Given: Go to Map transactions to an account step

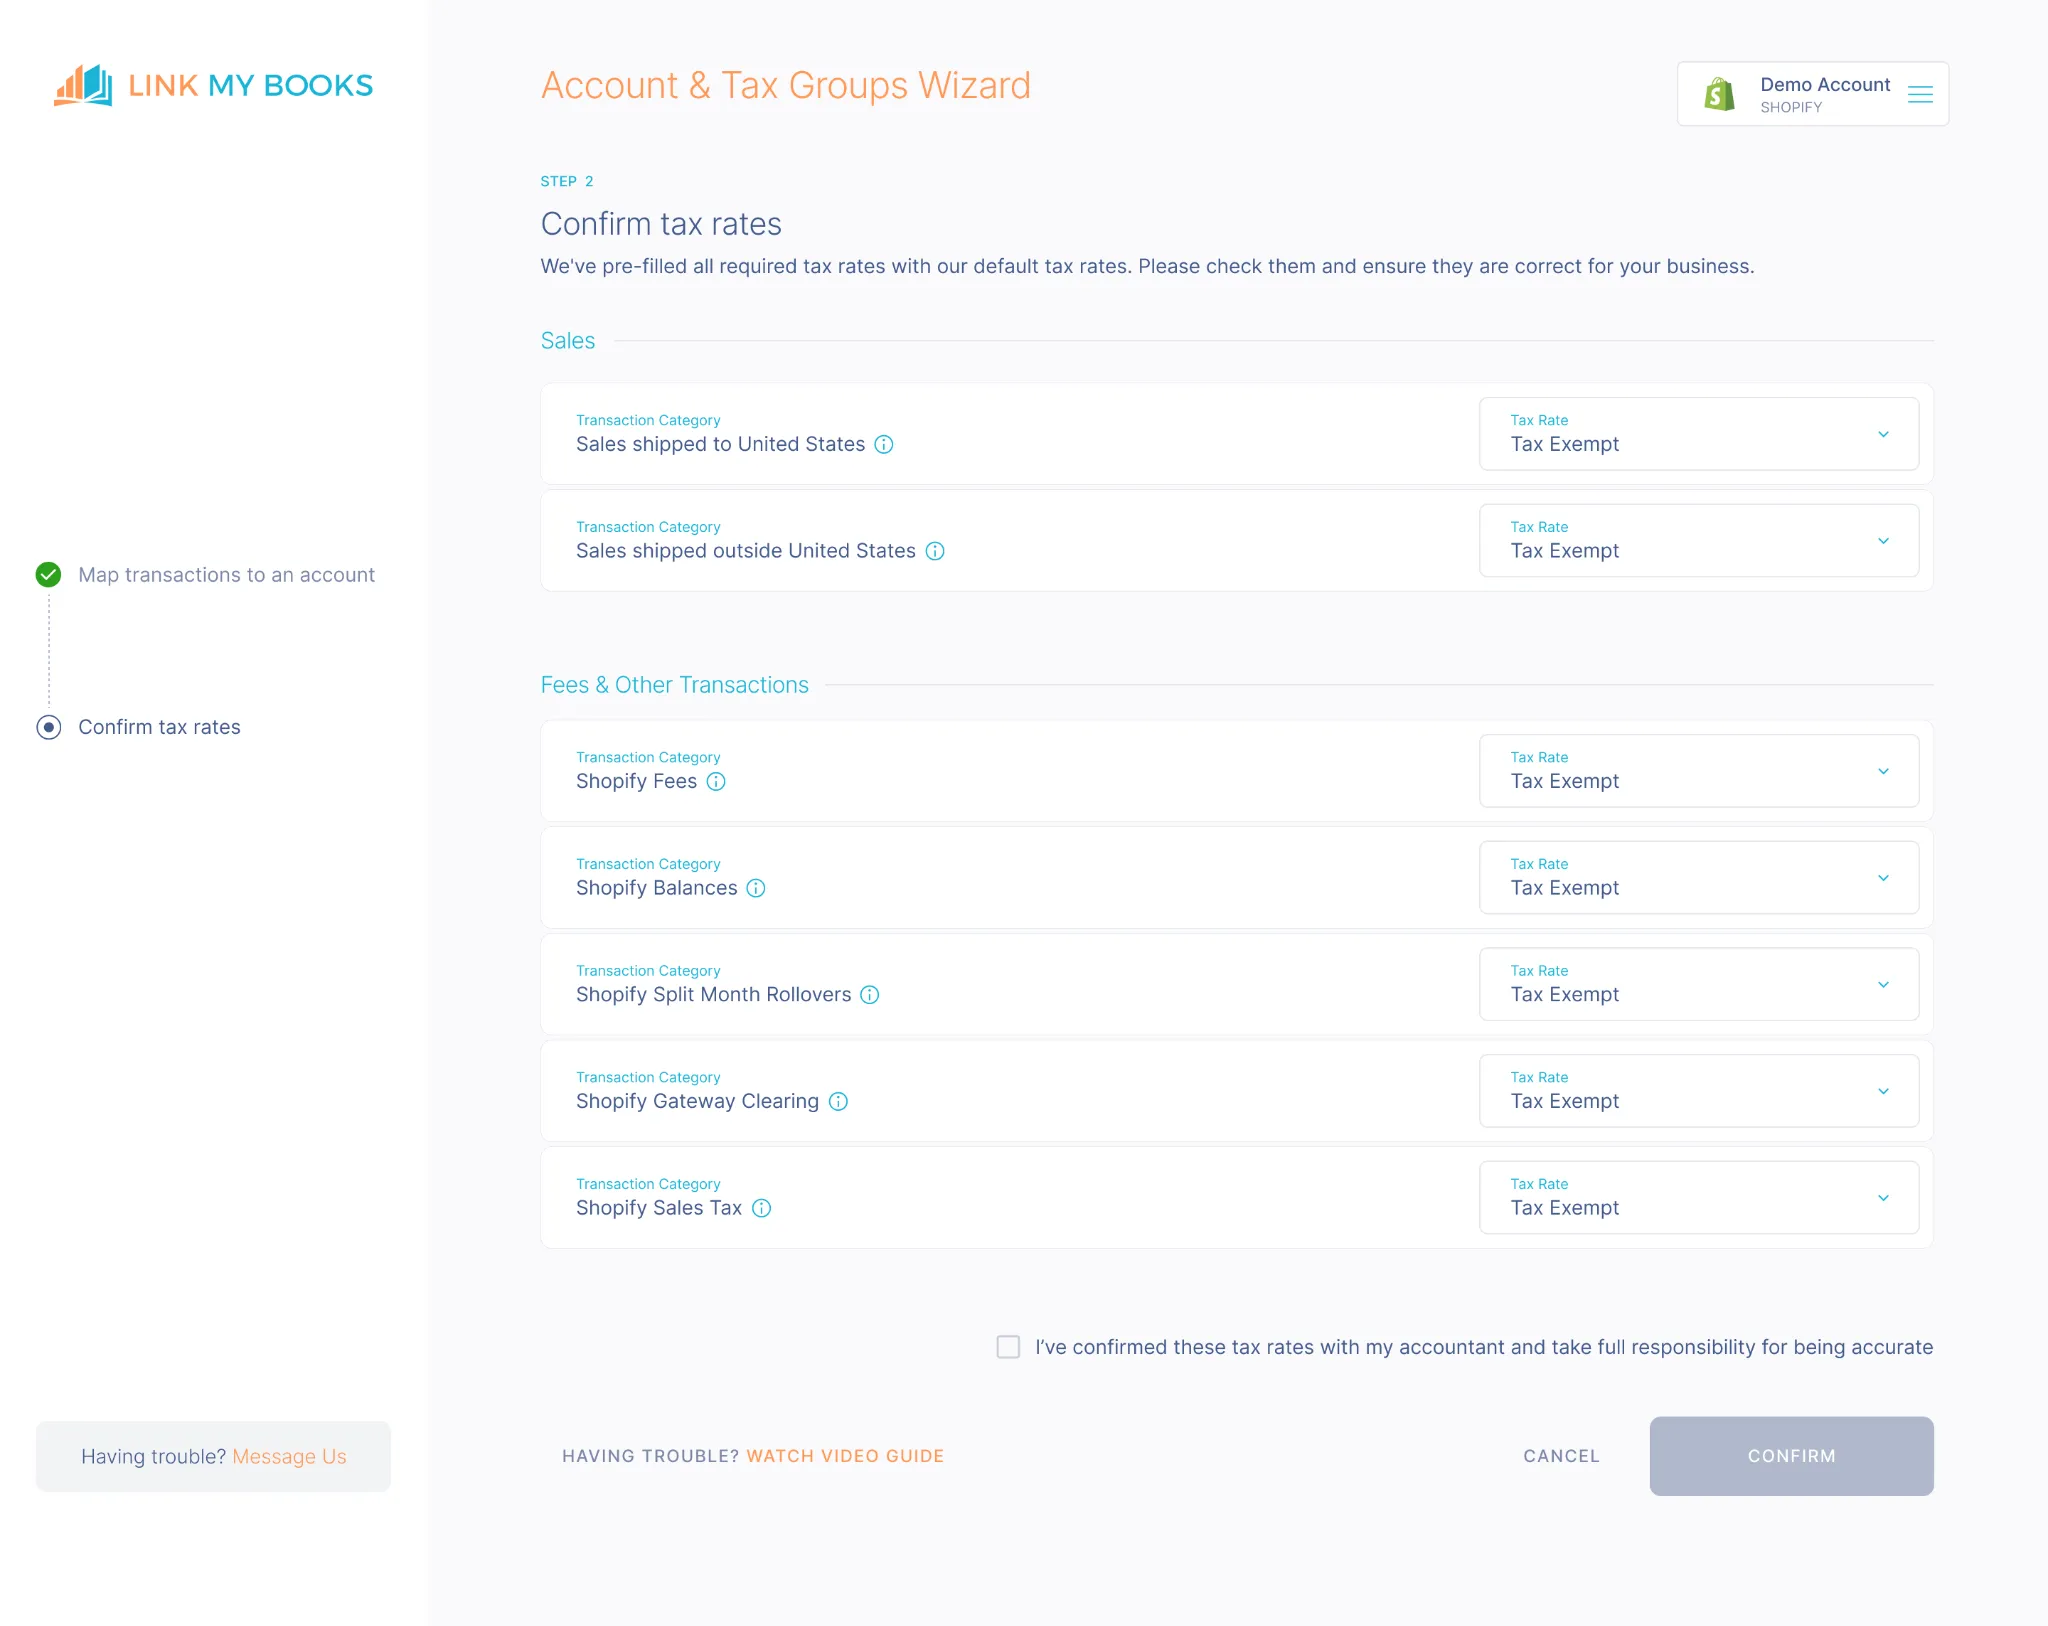Looking at the screenshot, I should (x=226, y=575).
